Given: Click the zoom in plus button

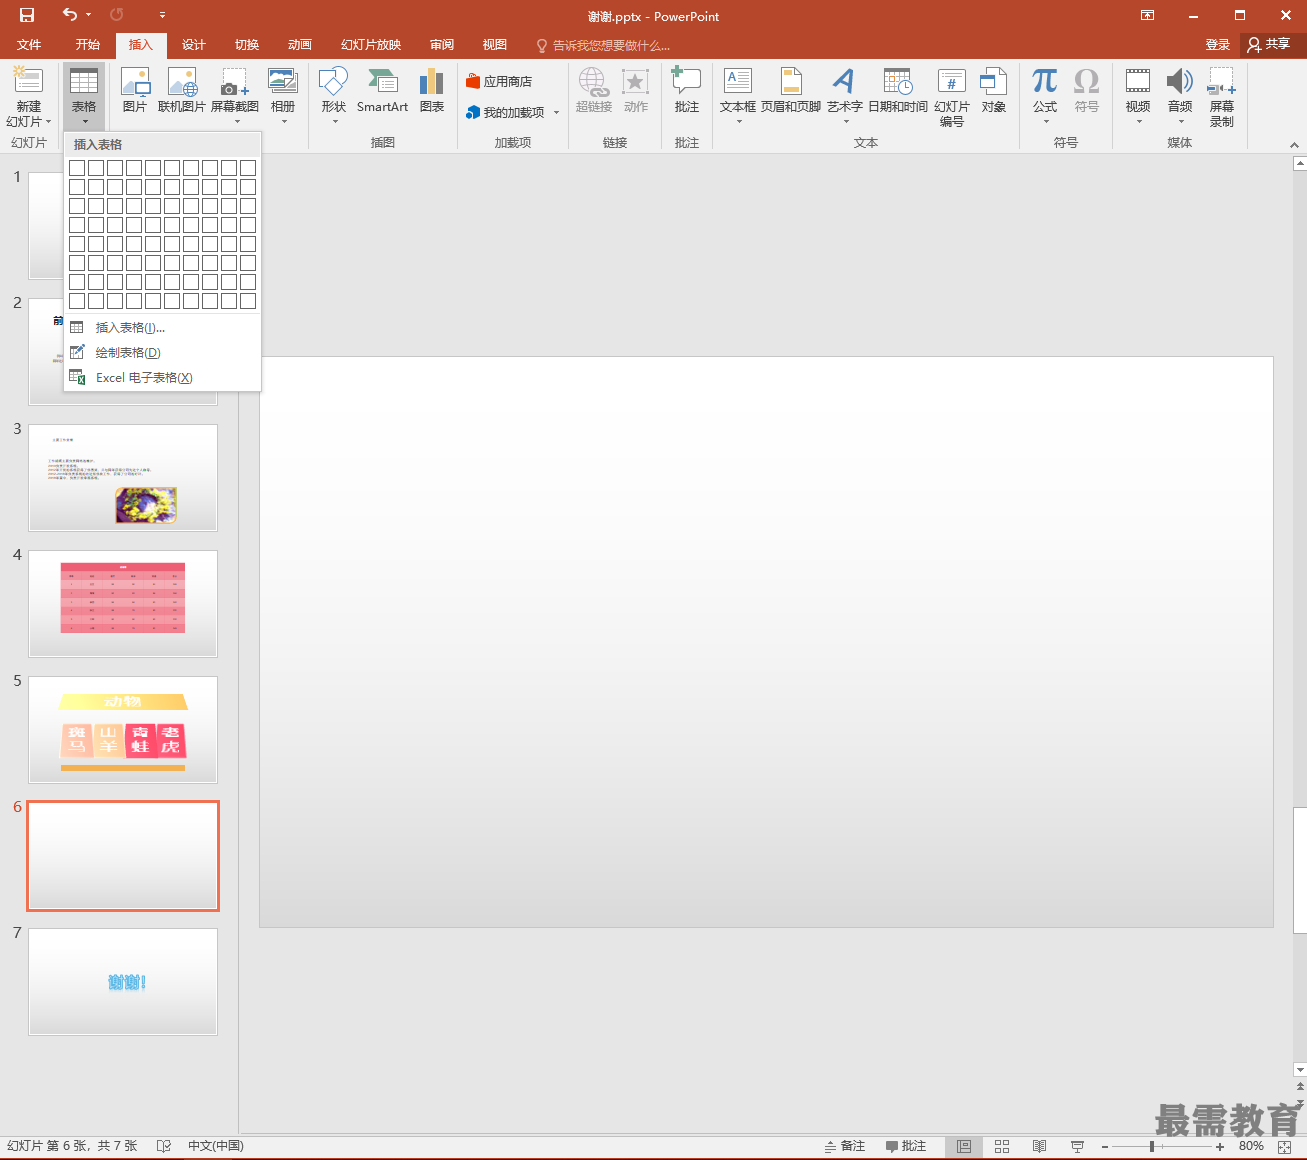Looking at the screenshot, I should (x=1220, y=1146).
